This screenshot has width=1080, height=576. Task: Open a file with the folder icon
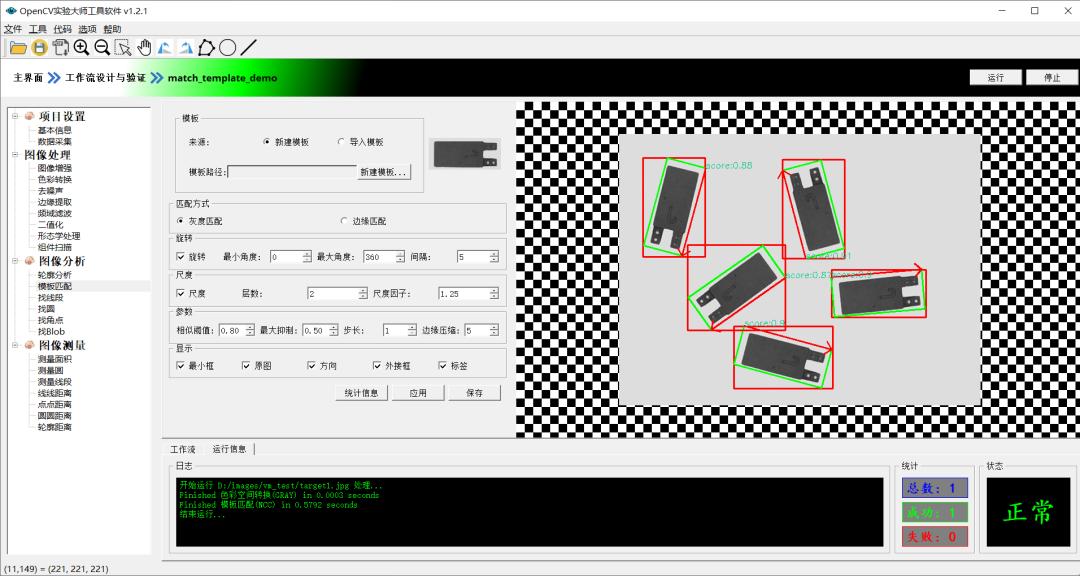(18, 48)
